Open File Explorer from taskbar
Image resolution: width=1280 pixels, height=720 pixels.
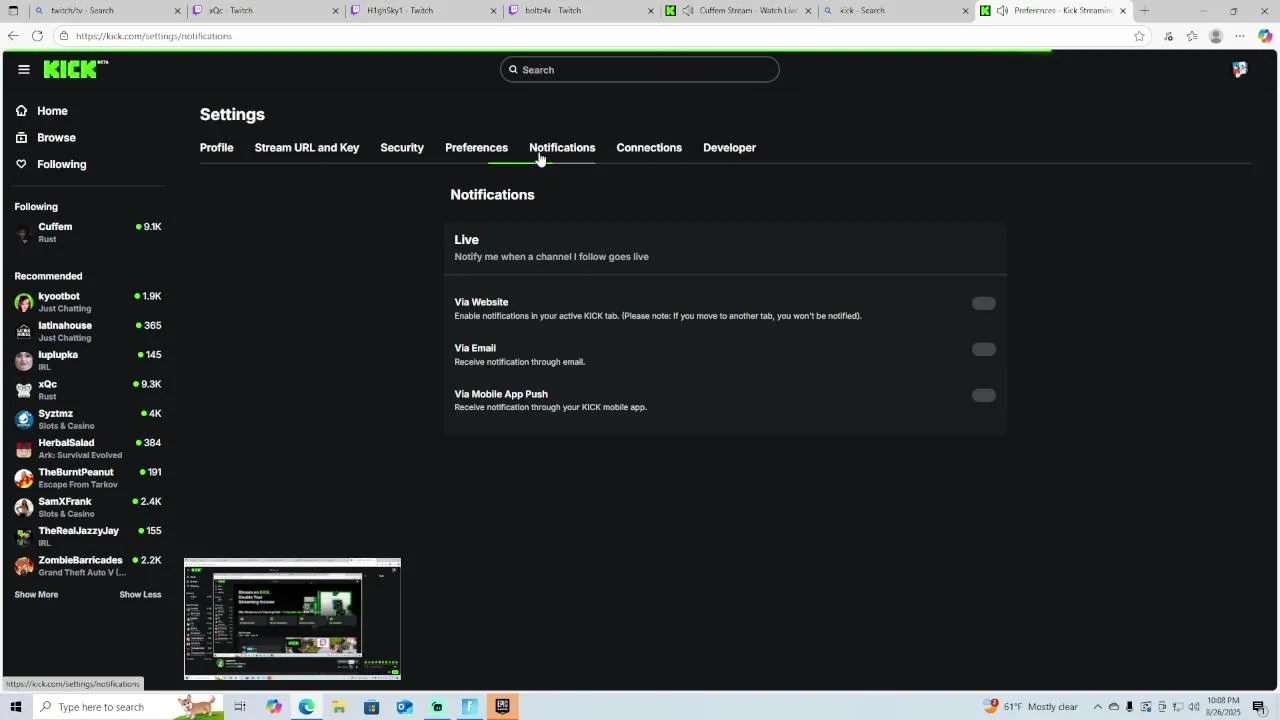(339, 707)
